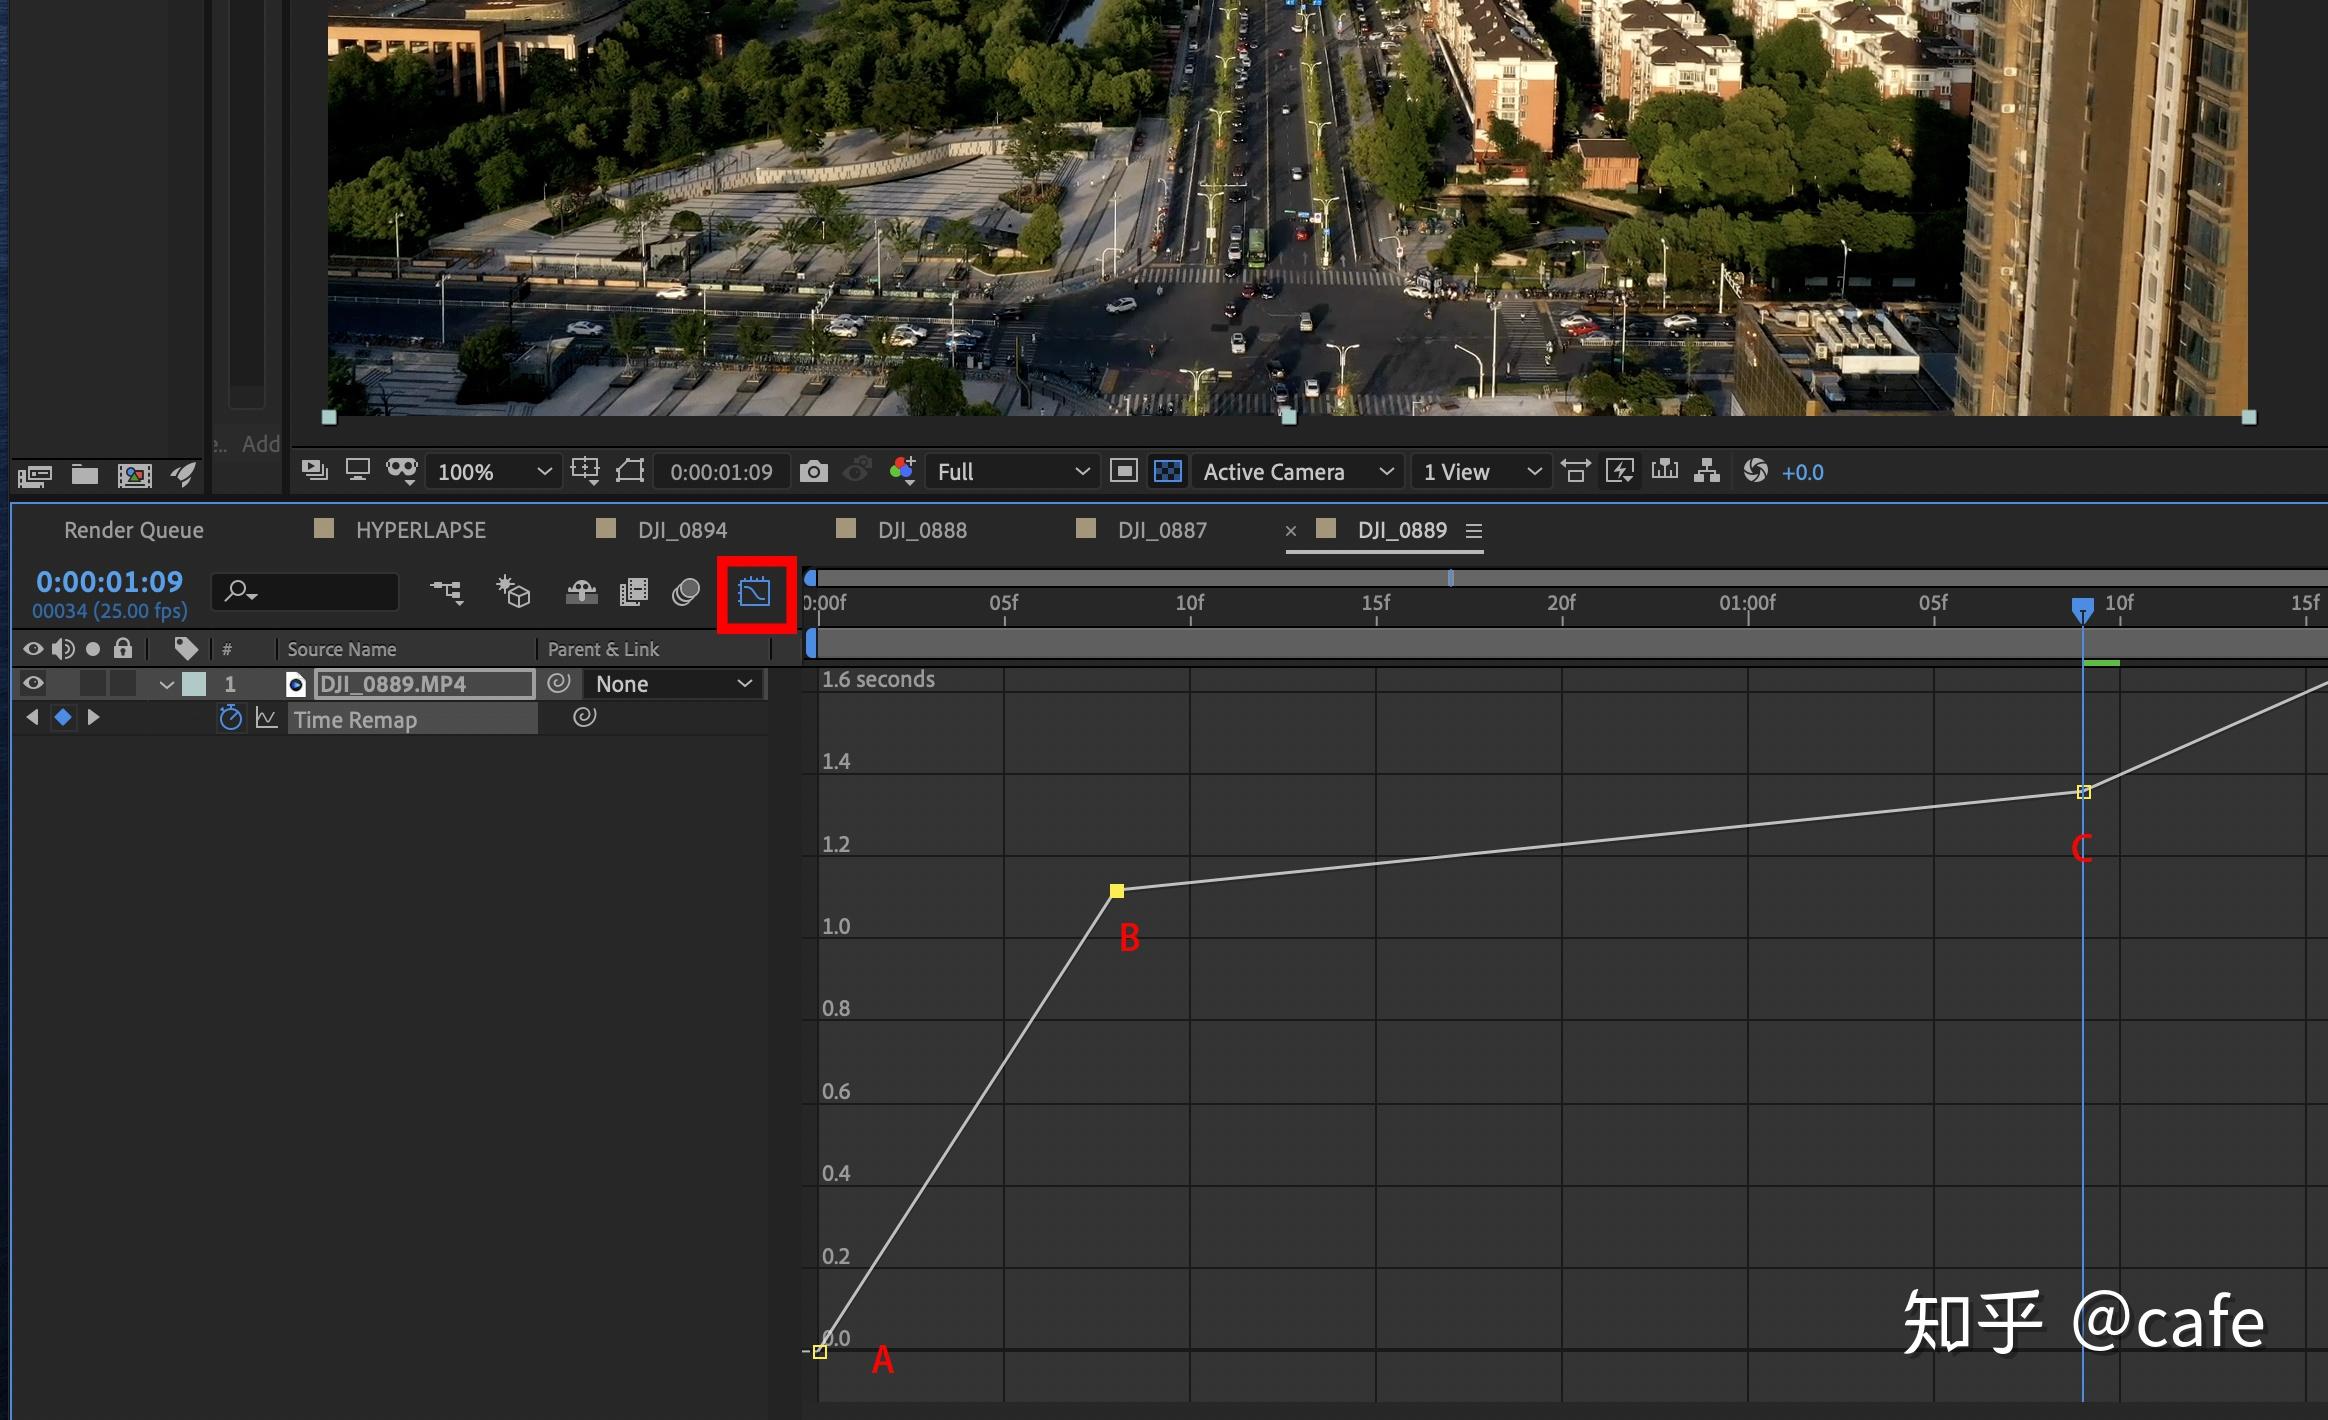Toggle visibility of DJI_0889.MP4 layer

point(28,683)
